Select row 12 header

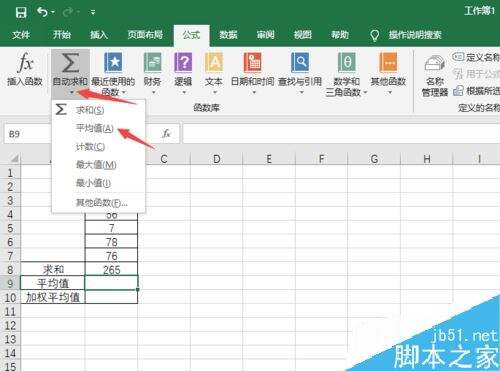pos(10,325)
